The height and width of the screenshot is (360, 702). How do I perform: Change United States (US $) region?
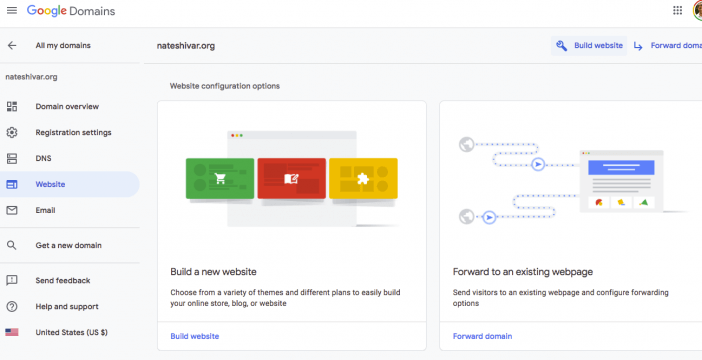click(x=70, y=332)
